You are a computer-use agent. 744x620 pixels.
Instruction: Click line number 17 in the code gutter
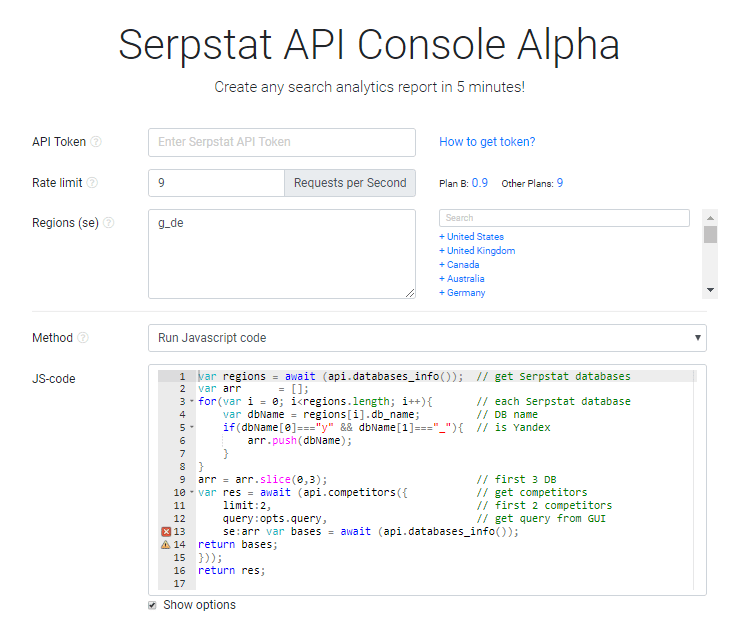click(179, 583)
